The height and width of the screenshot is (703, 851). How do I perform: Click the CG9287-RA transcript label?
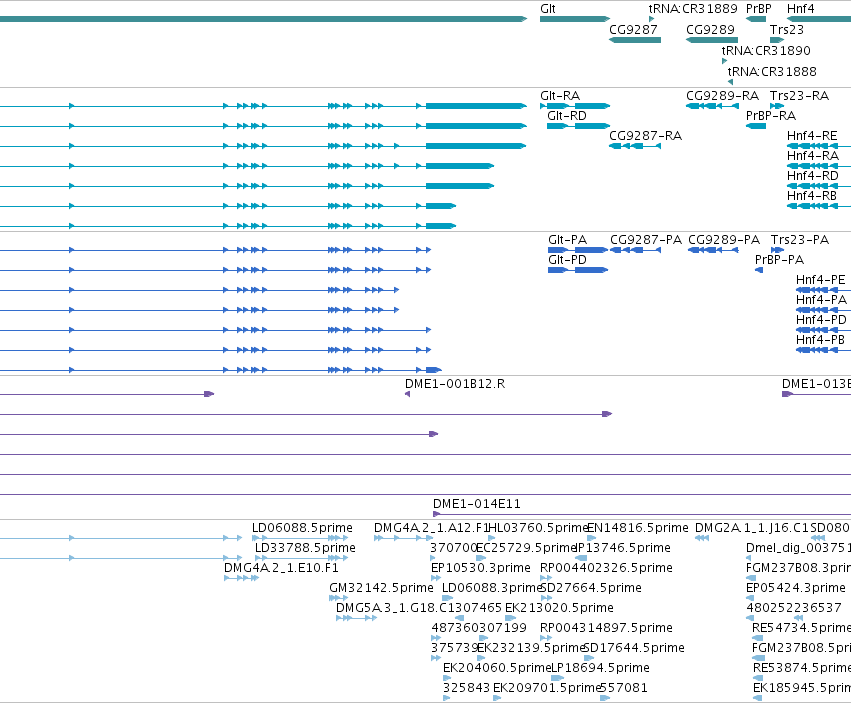click(x=645, y=136)
